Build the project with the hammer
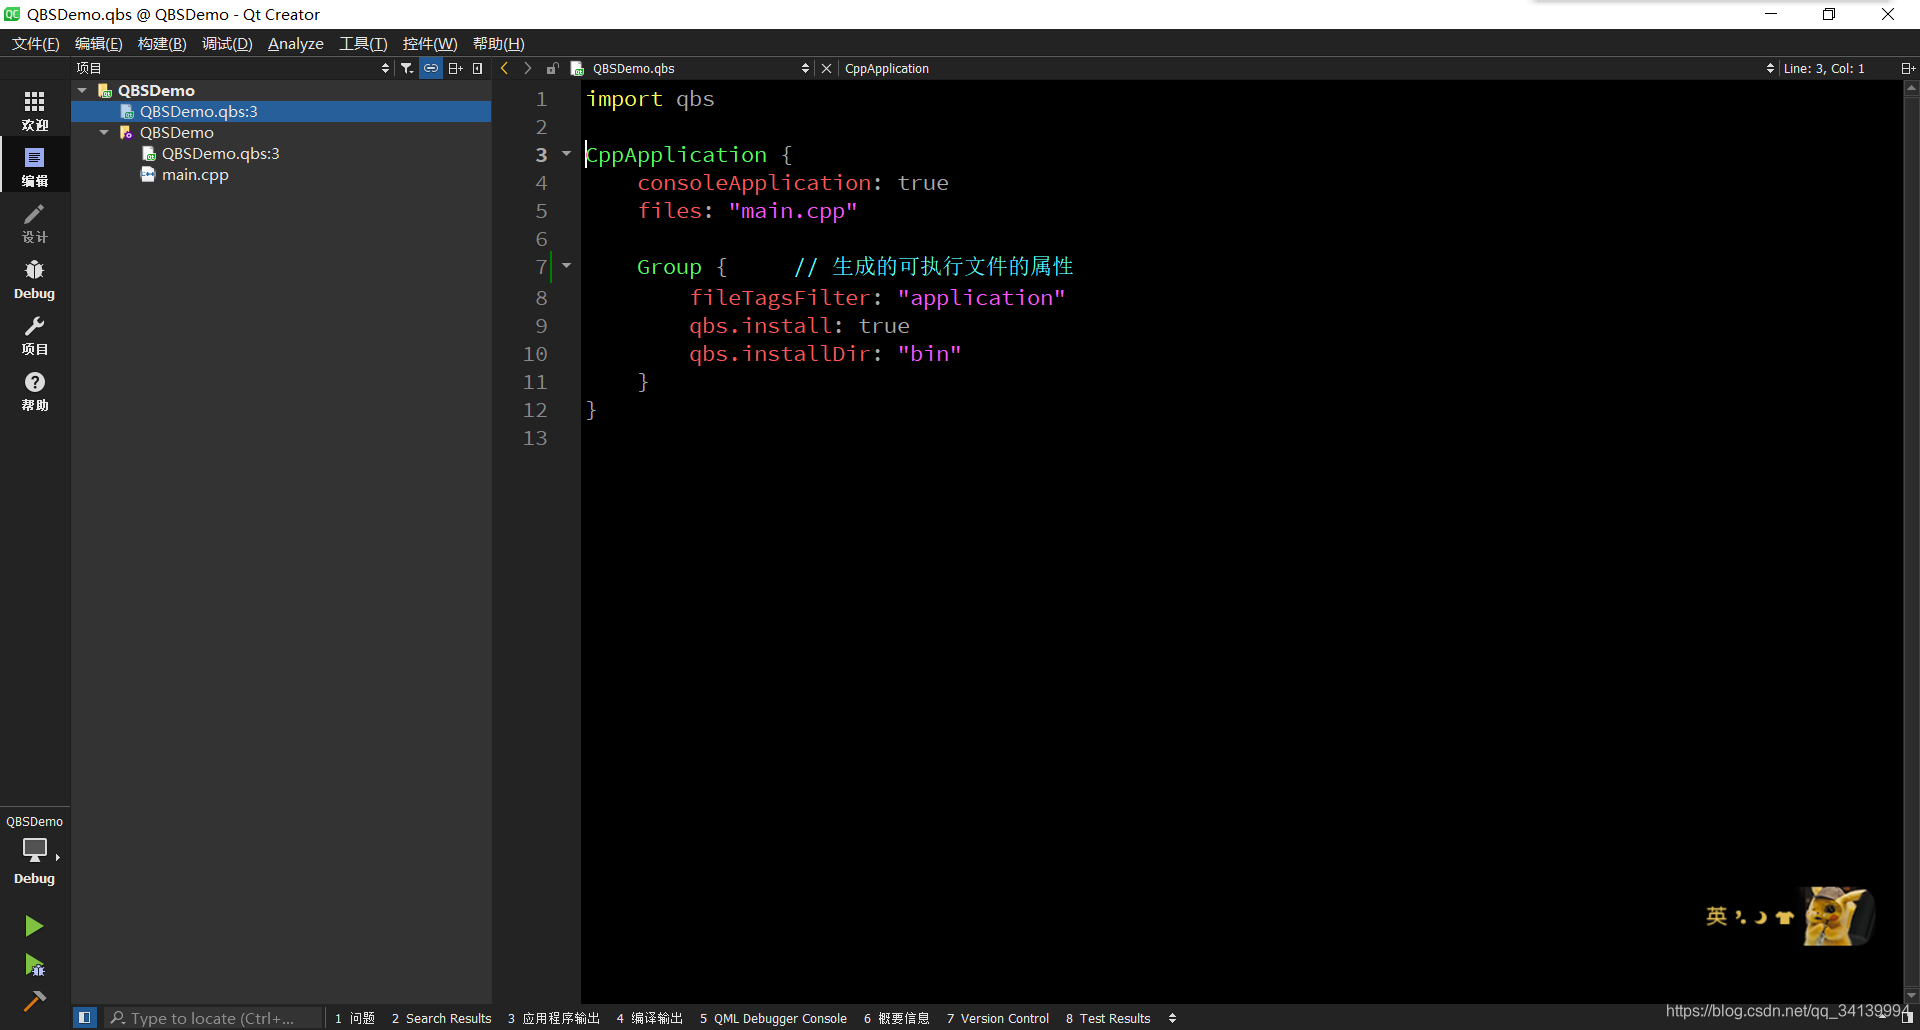Screen dimensions: 1920x1030 pyautogui.click(x=34, y=1001)
